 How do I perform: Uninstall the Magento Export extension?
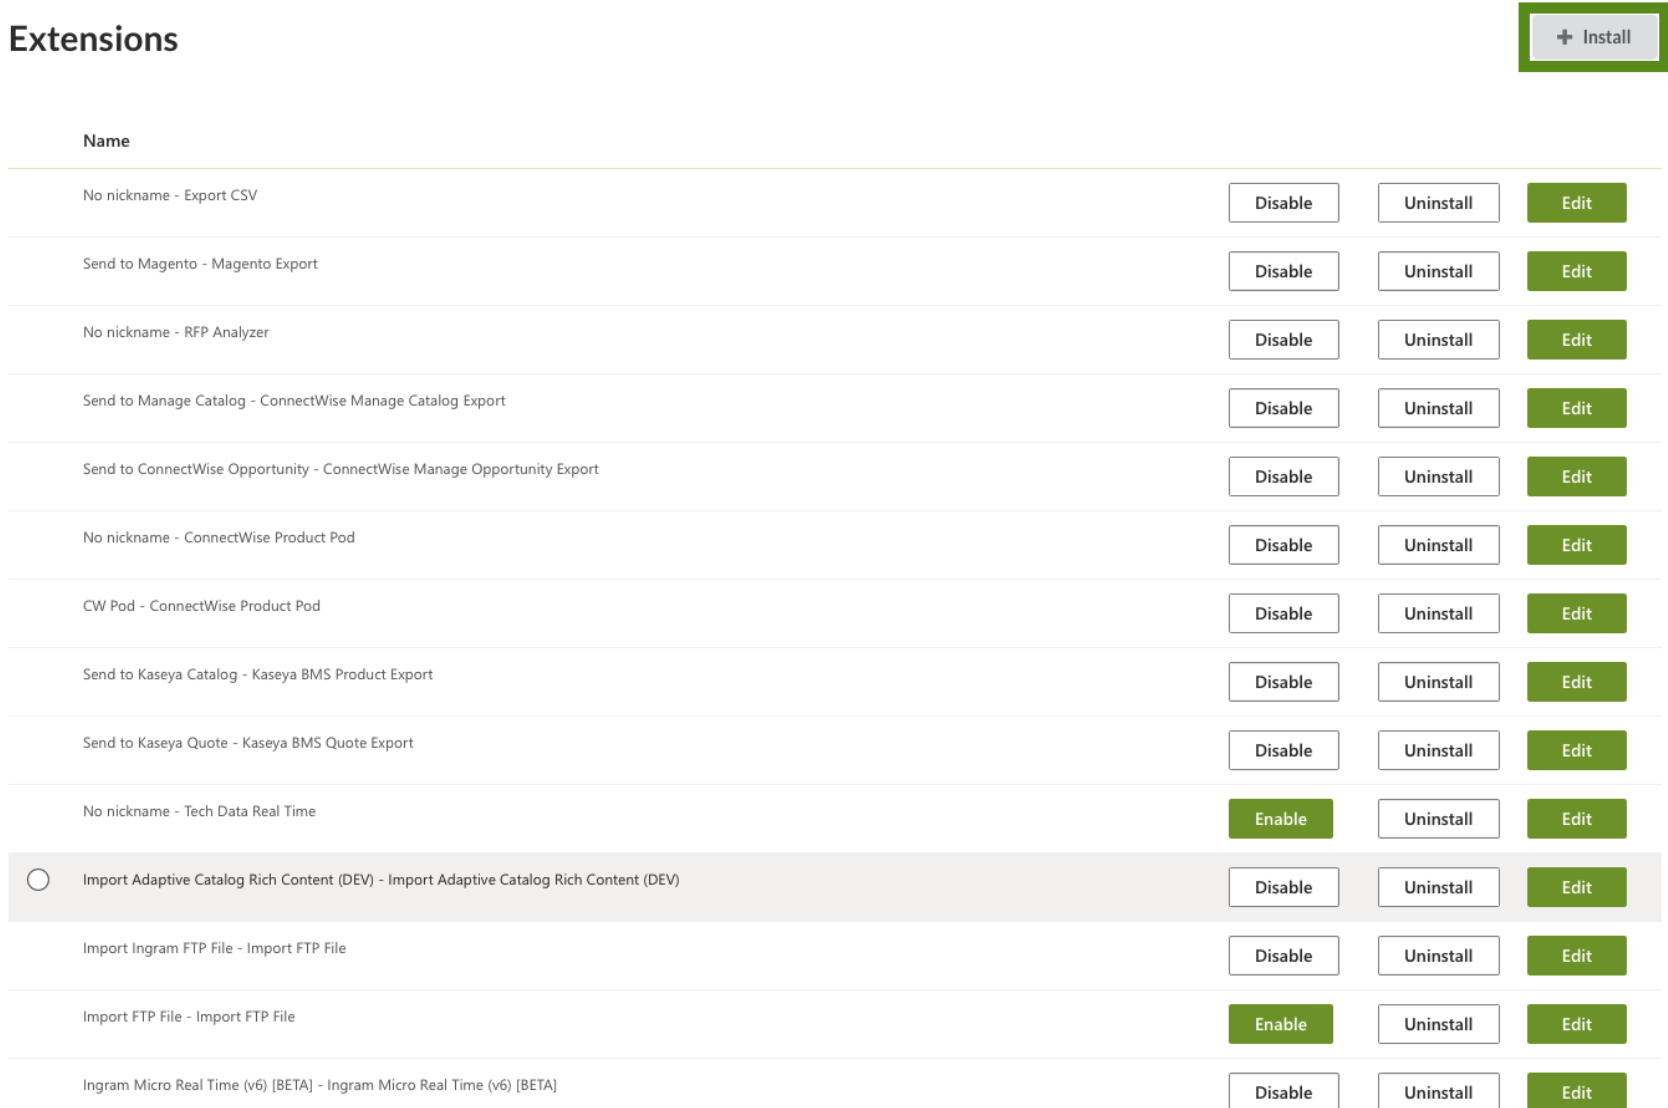click(x=1438, y=271)
